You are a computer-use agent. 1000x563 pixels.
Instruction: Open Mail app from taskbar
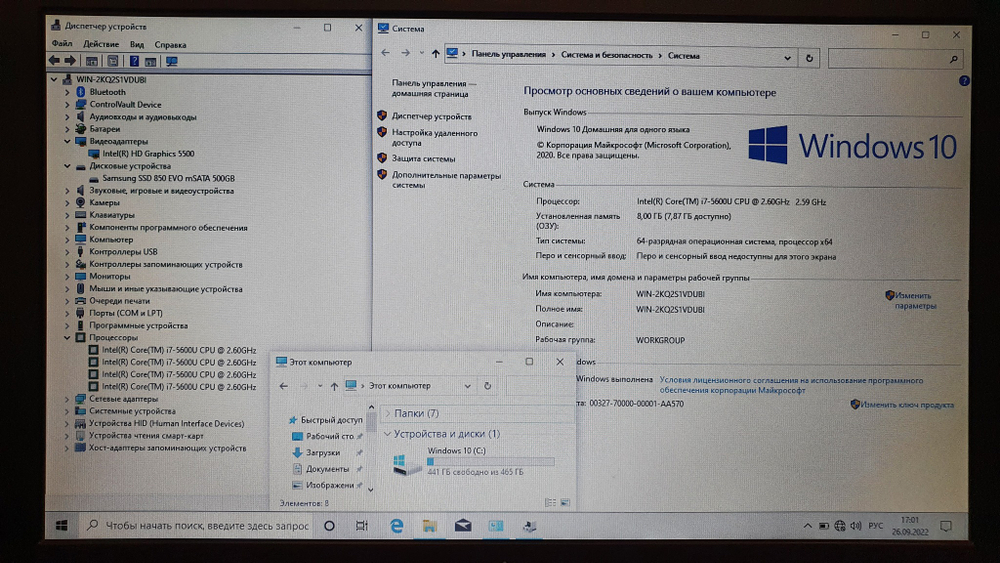click(x=463, y=526)
